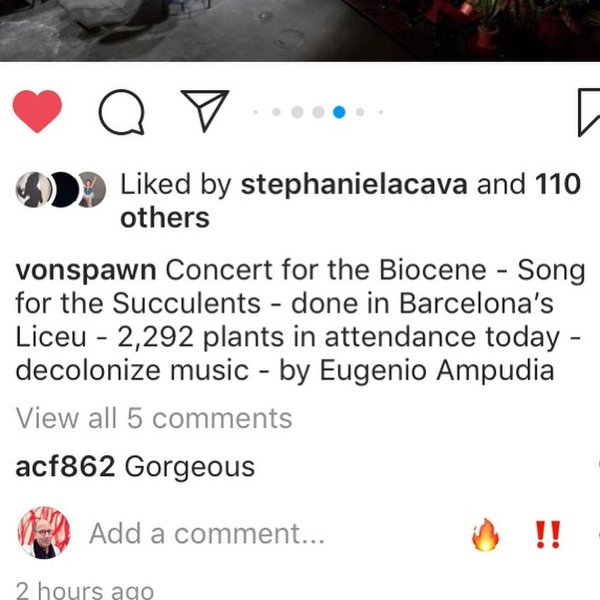600x600 pixels.
Task: Open comments with the speech bubble icon
Action: coord(122,112)
